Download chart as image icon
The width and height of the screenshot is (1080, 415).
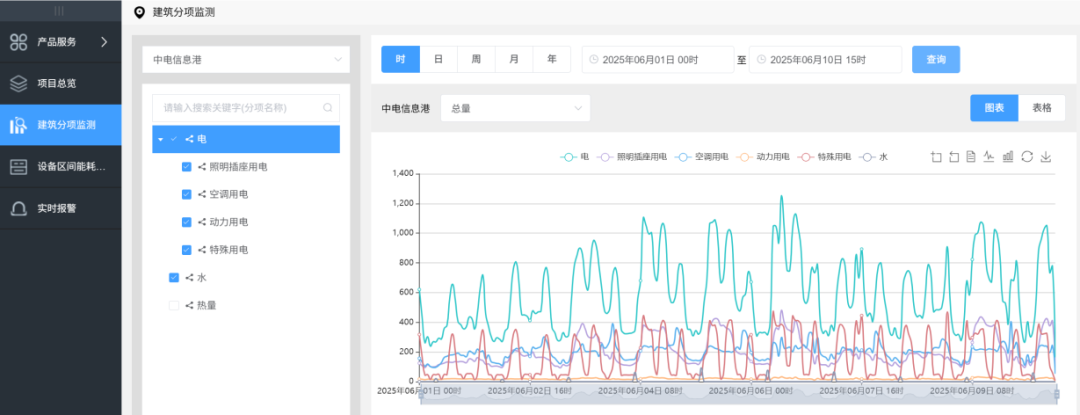pos(1046,157)
